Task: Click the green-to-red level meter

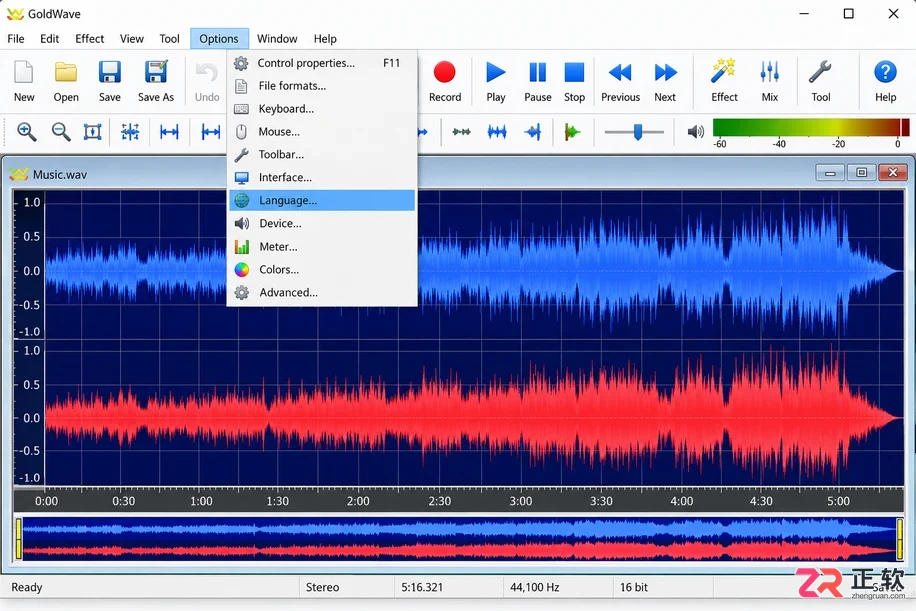Action: pyautogui.click(x=811, y=127)
